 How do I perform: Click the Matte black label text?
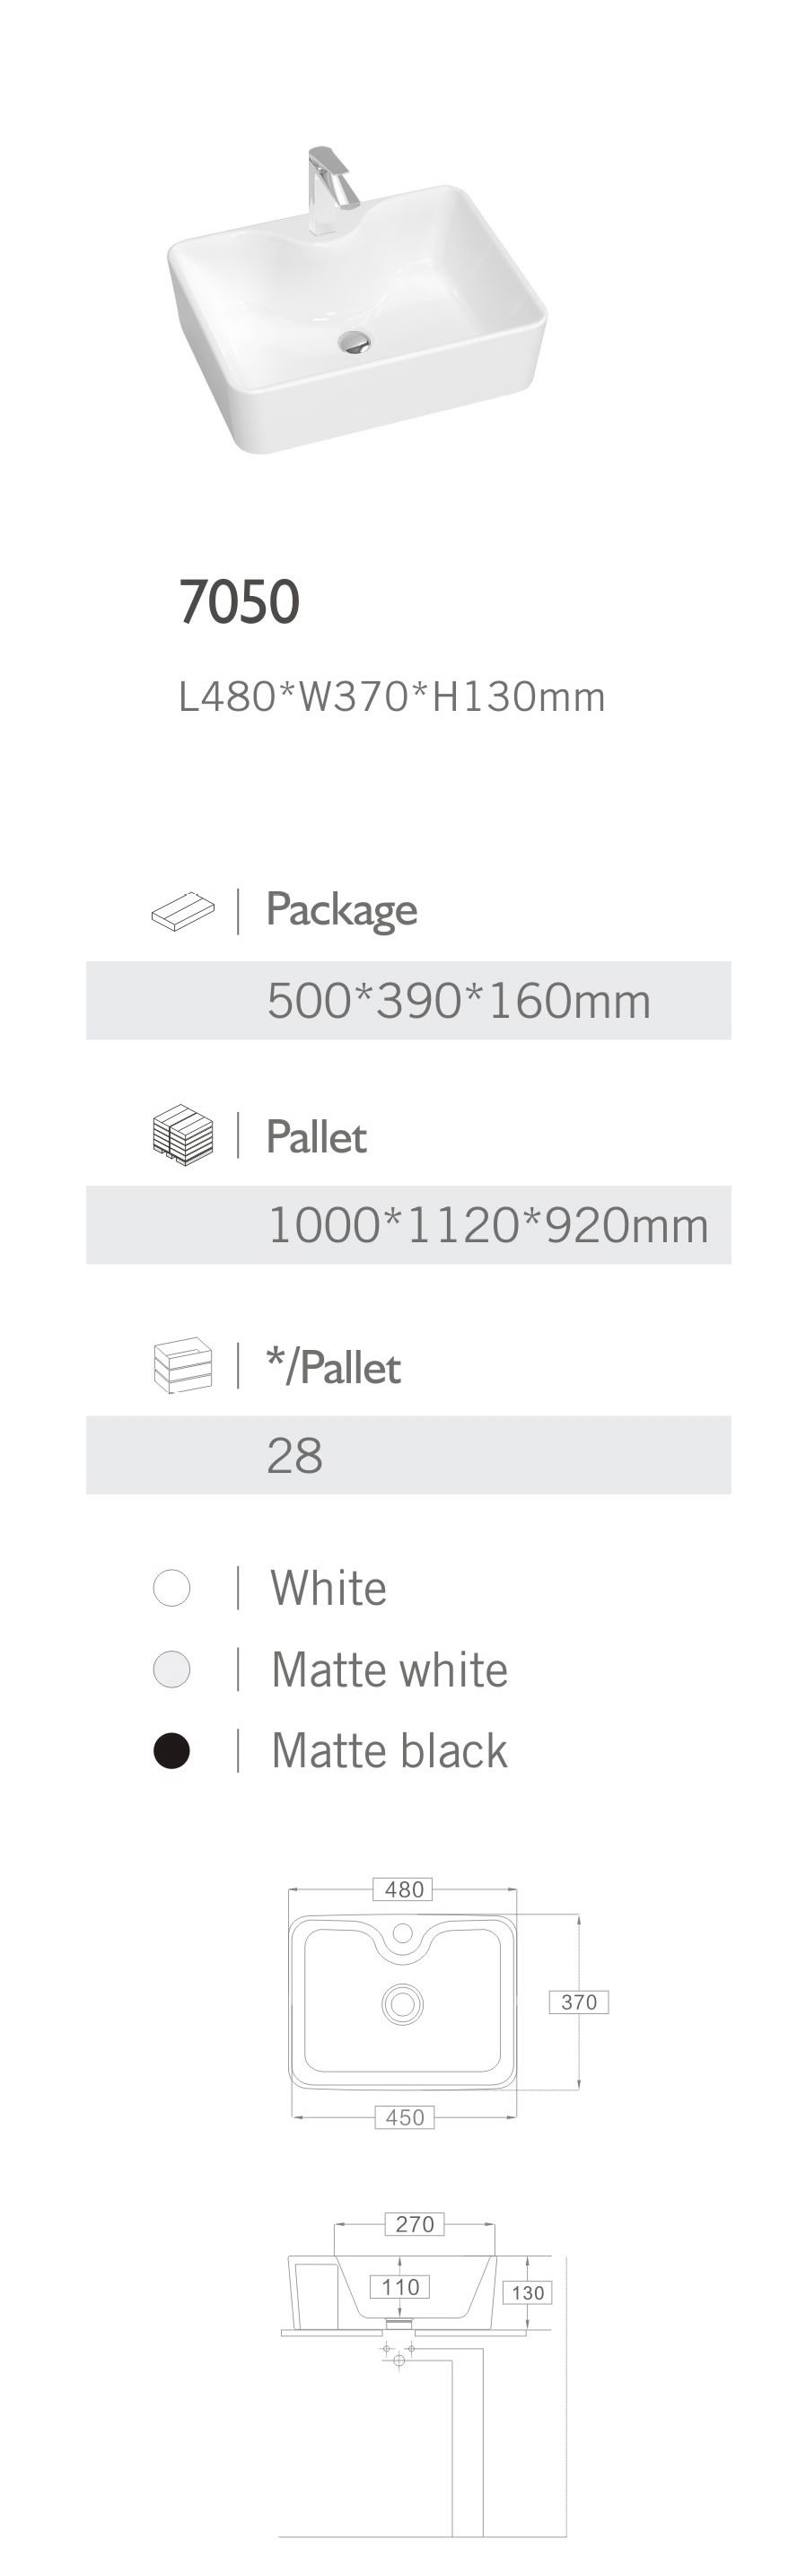pos(389,1750)
